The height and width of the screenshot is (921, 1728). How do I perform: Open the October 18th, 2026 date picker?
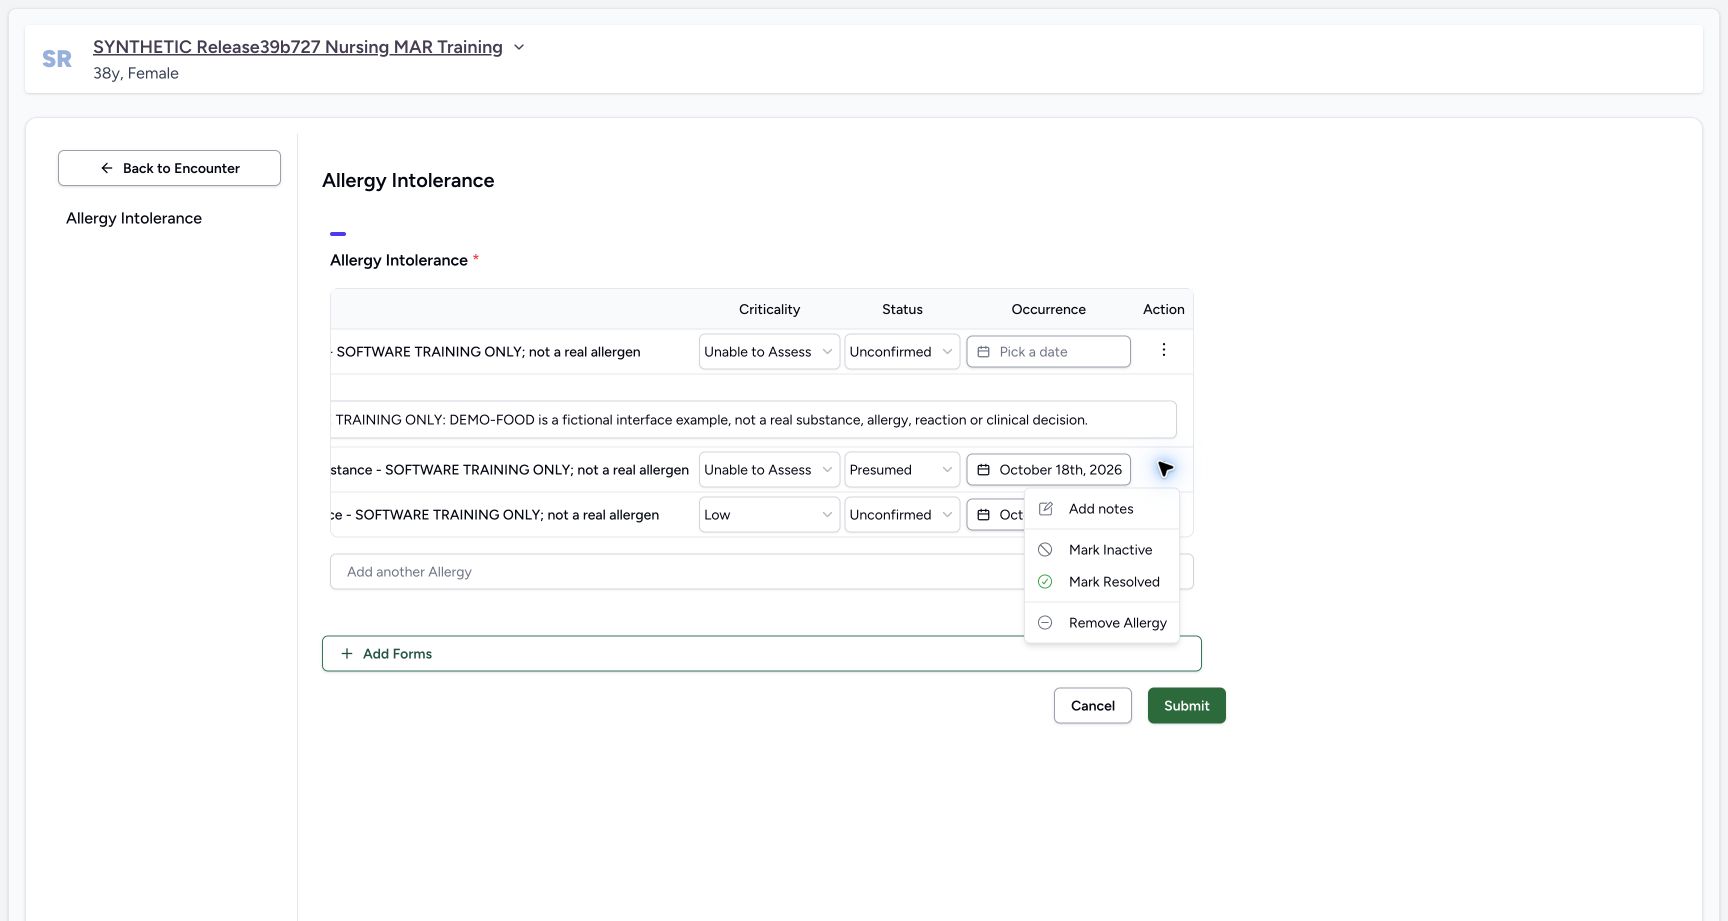1048,470
